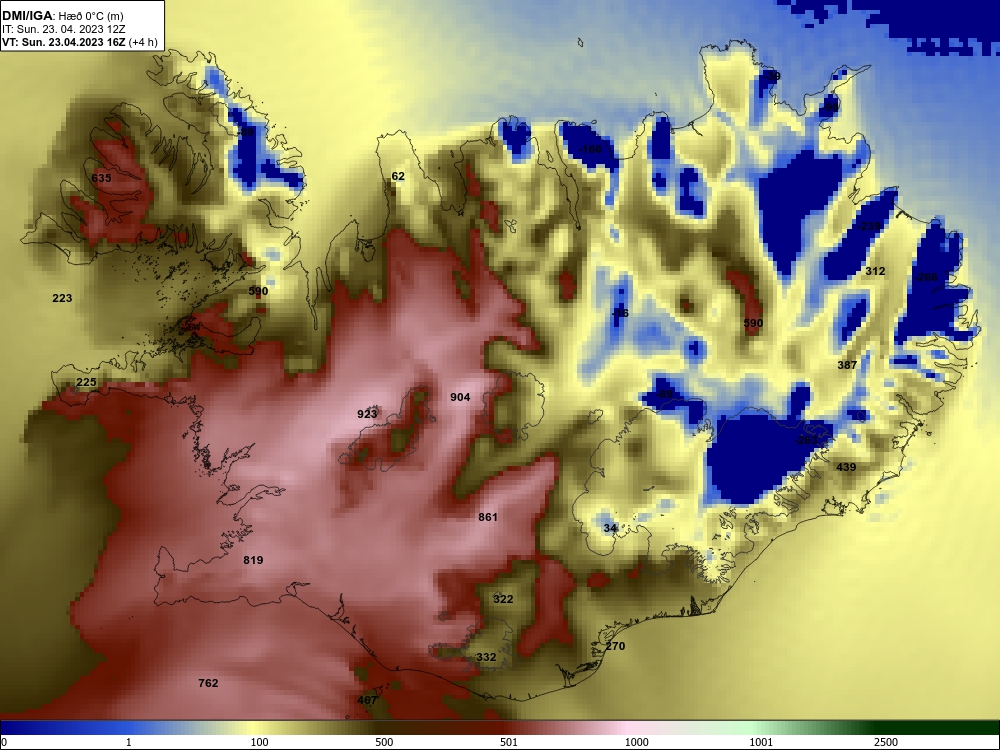Click the -263 value on the map
This screenshot has width=1000, height=750.
[x=806, y=440]
